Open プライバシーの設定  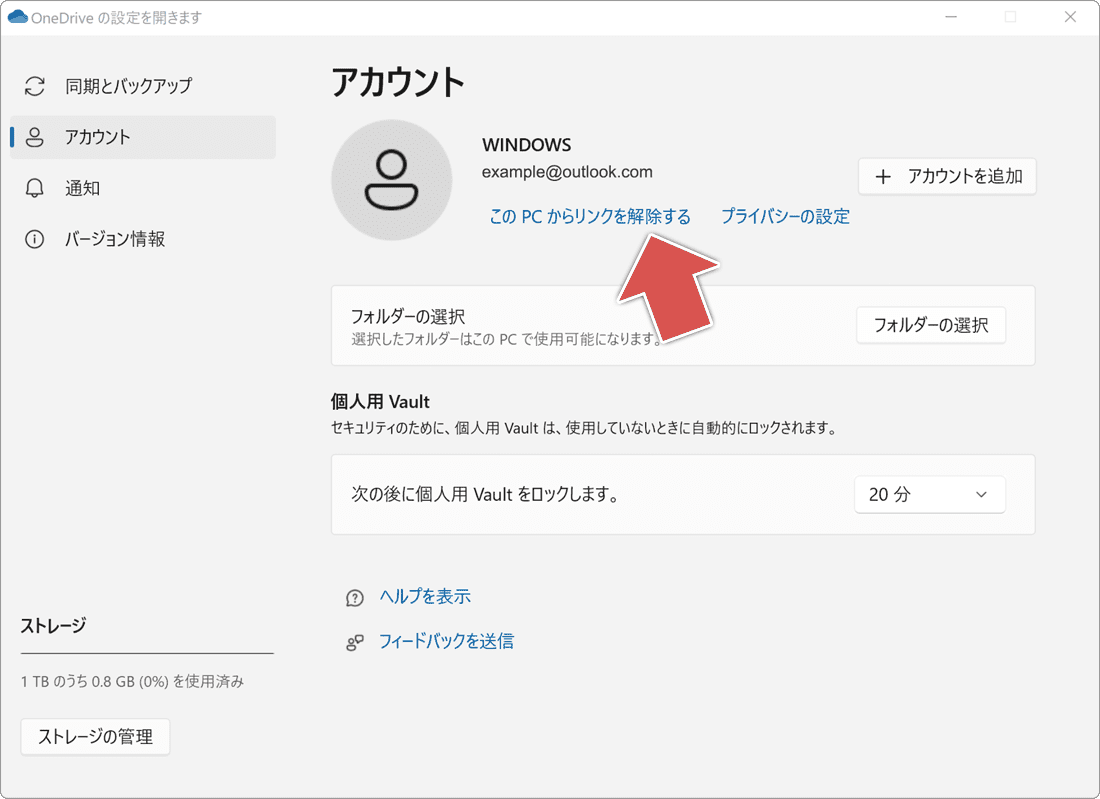click(785, 216)
